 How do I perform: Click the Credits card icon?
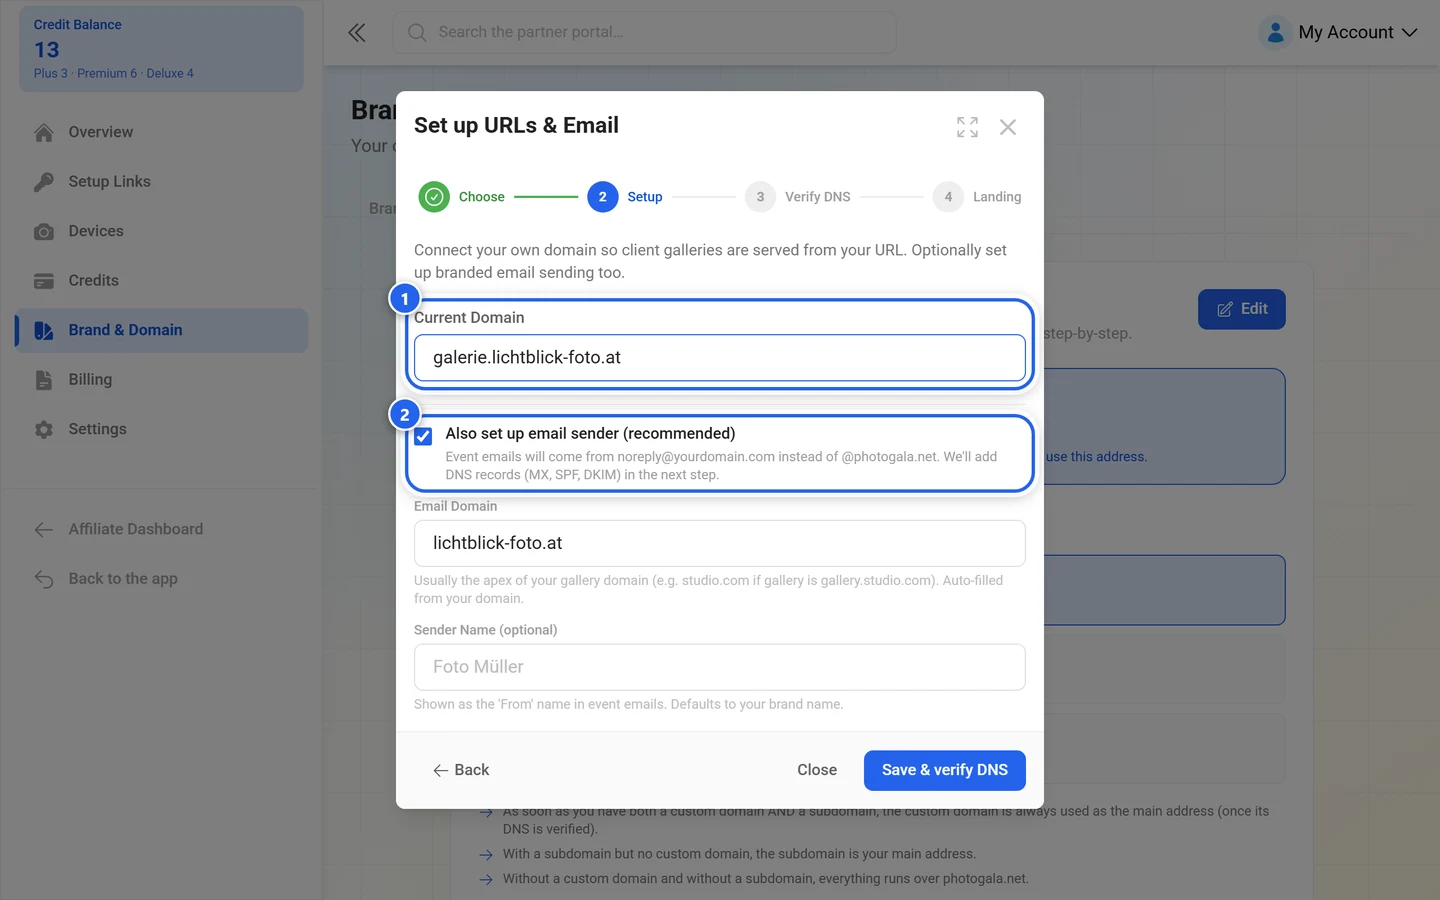[x=44, y=281]
